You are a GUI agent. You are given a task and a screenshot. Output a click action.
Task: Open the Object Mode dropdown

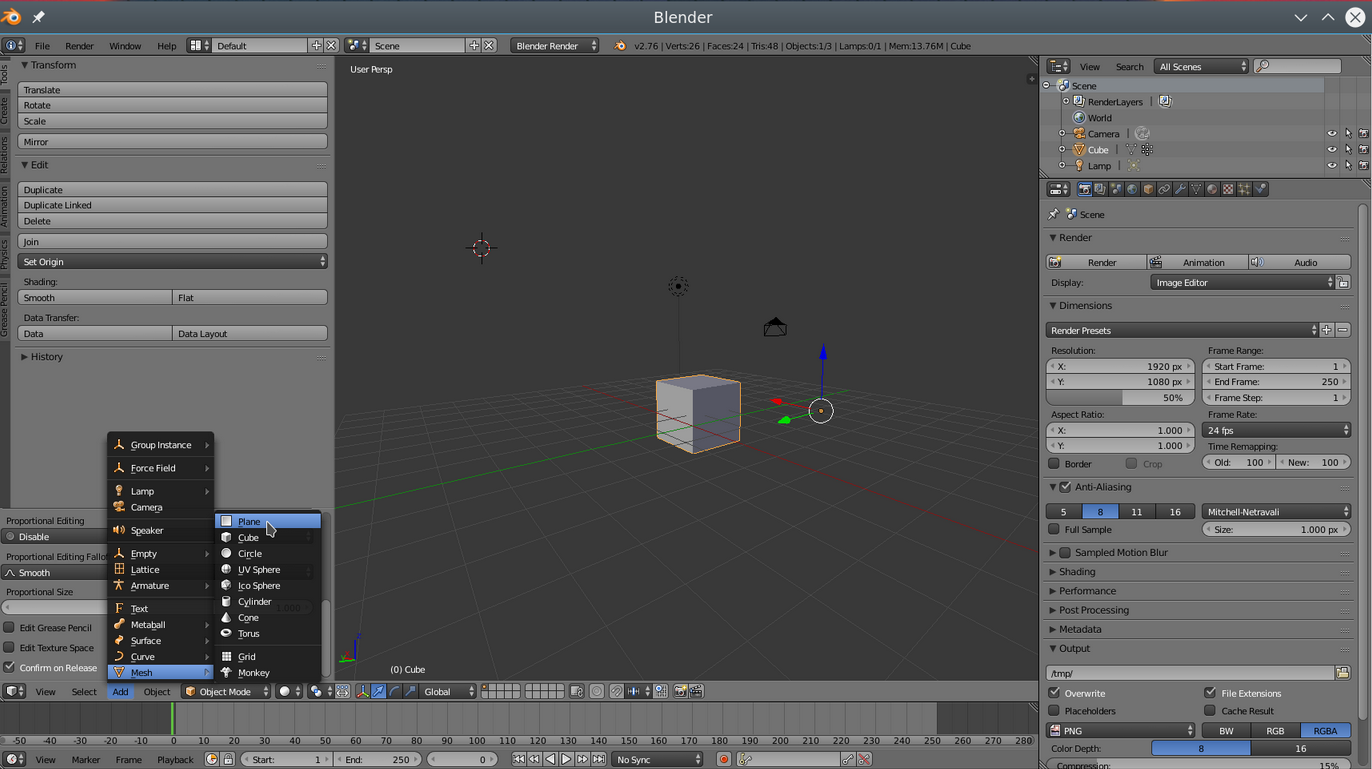click(227, 691)
